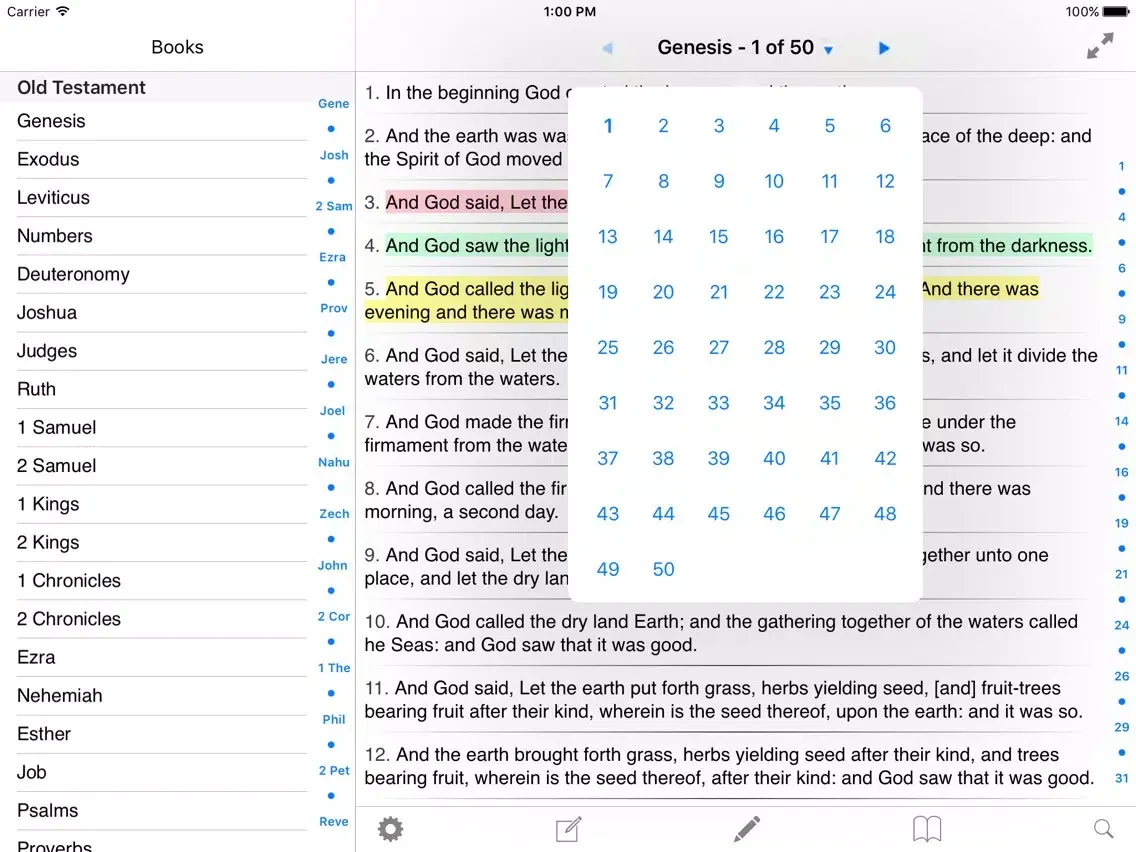The width and height of the screenshot is (1136, 852).
Task: Select chapter 40 in chapter grid
Action: click(774, 459)
